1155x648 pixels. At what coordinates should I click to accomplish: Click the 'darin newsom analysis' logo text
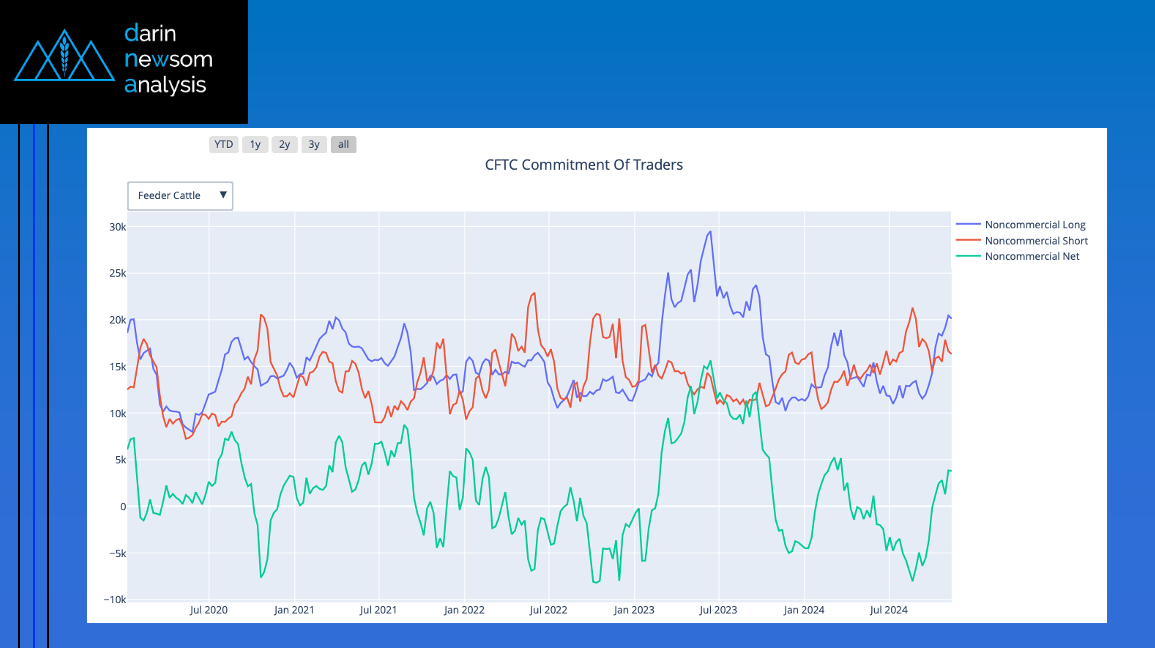point(168,59)
